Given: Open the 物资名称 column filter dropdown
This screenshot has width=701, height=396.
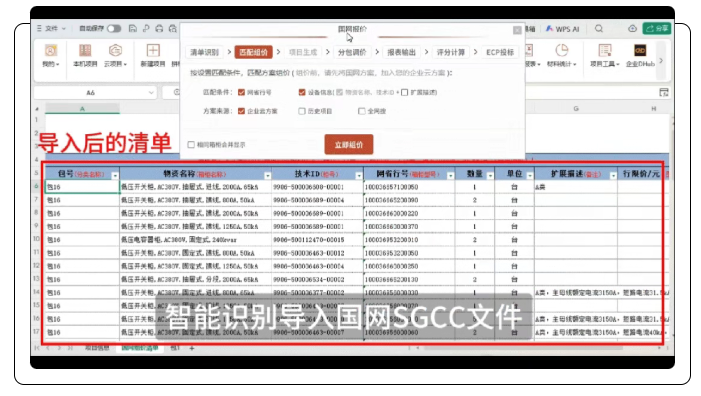Looking at the screenshot, I should tap(267, 176).
